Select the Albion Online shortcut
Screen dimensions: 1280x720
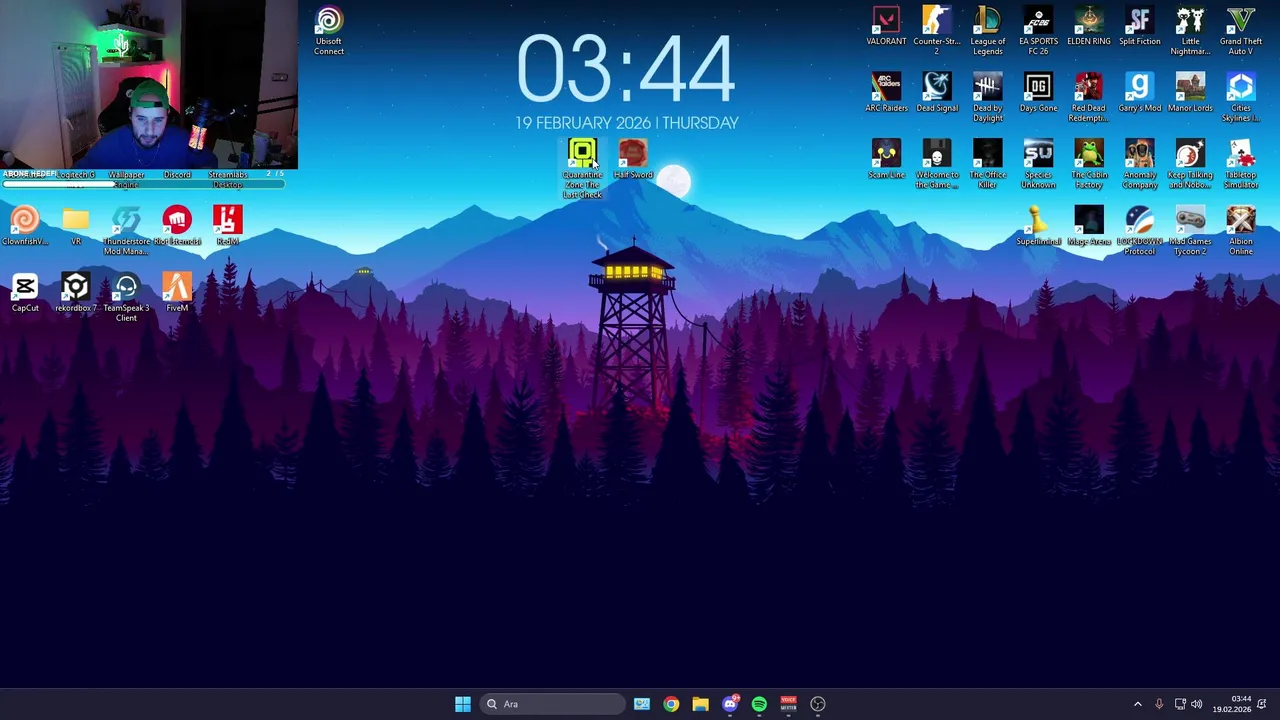[x=1241, y=230]
